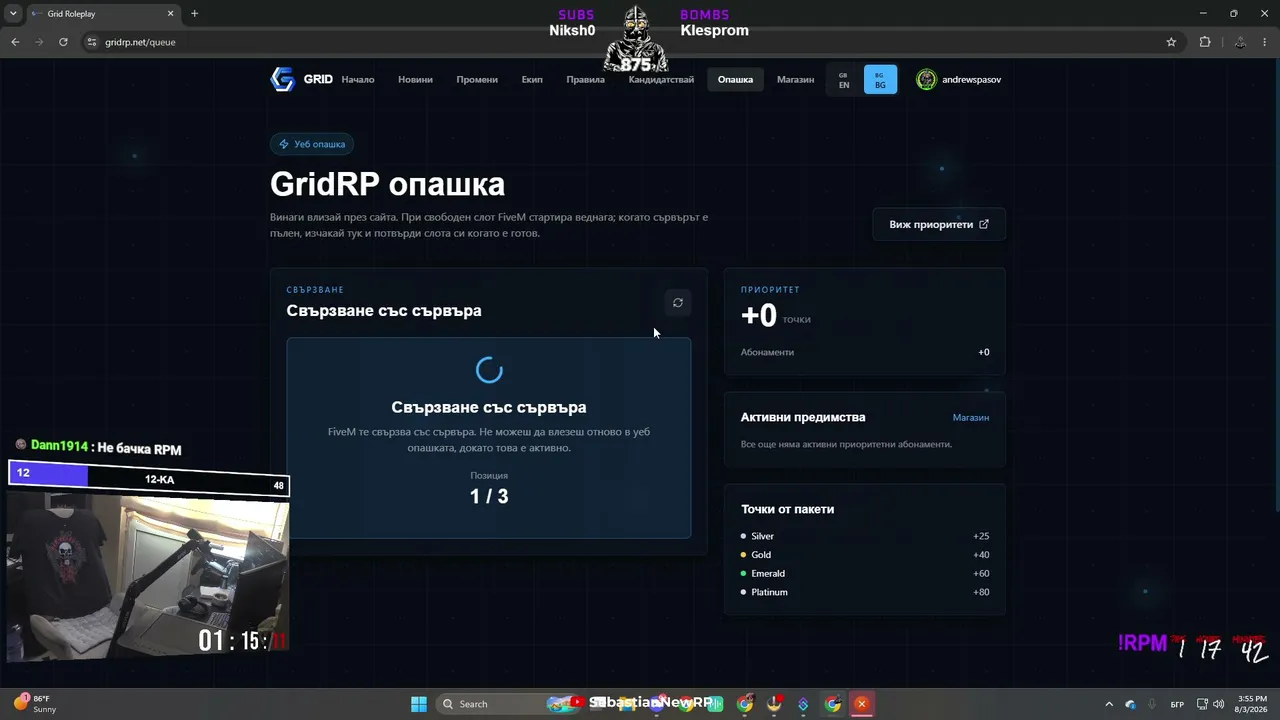Go to the Новини page
The height and width of the screenshot is (720, 1280).
click(415, 80)
